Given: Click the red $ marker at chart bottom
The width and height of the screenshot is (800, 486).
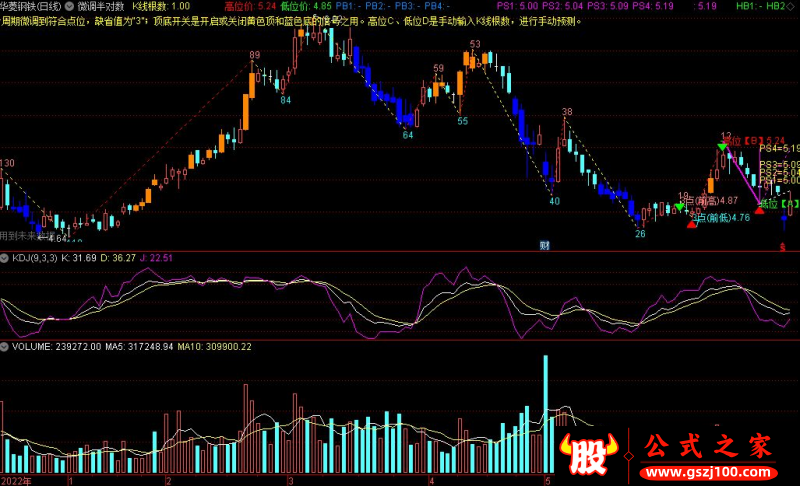Looking at the screenshot, I should click(783, 245).
